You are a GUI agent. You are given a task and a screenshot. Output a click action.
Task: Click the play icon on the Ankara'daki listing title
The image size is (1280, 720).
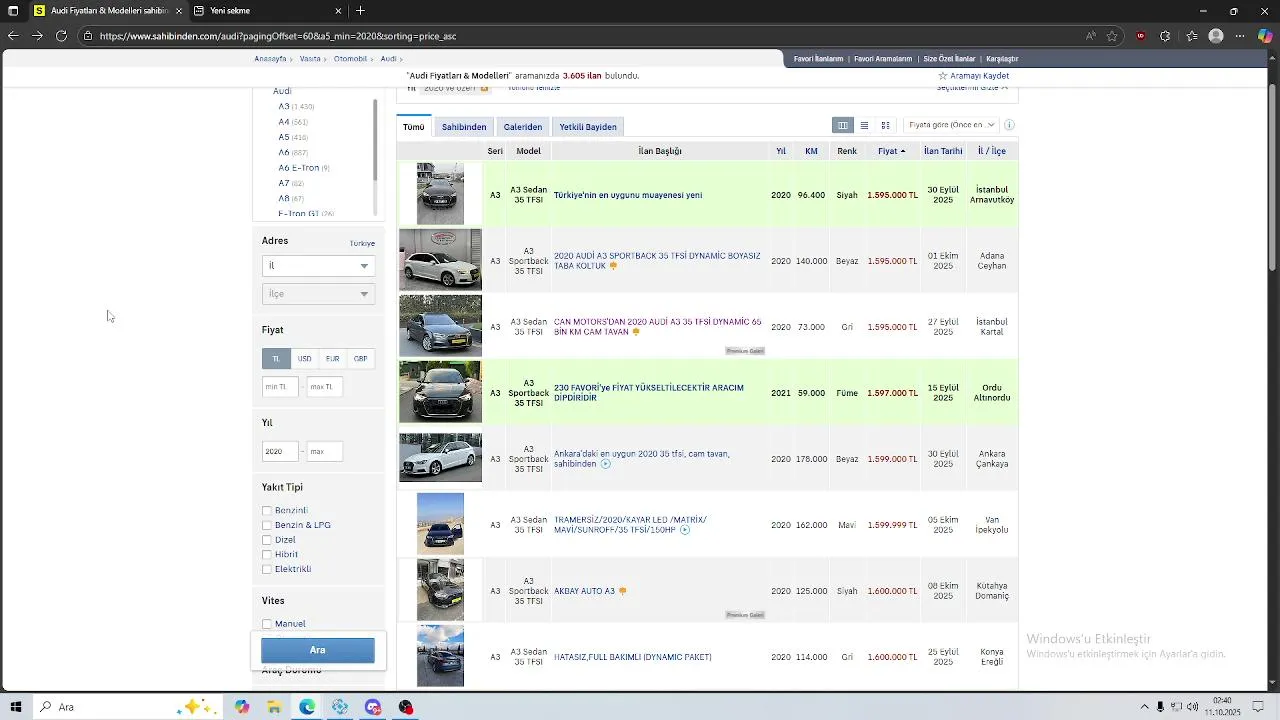[x=605, y=464]
